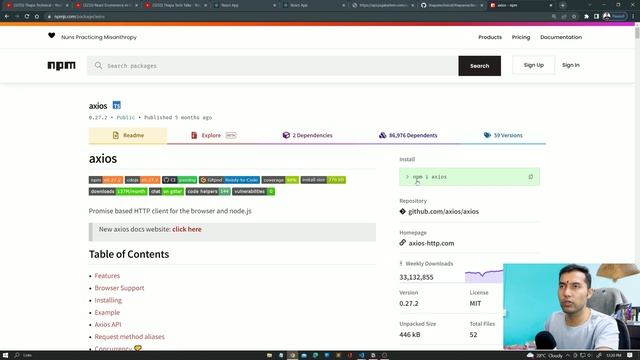This screenshot has height=360, width=640.
Task: Open the Documentation link
Action: pos(561,37)
